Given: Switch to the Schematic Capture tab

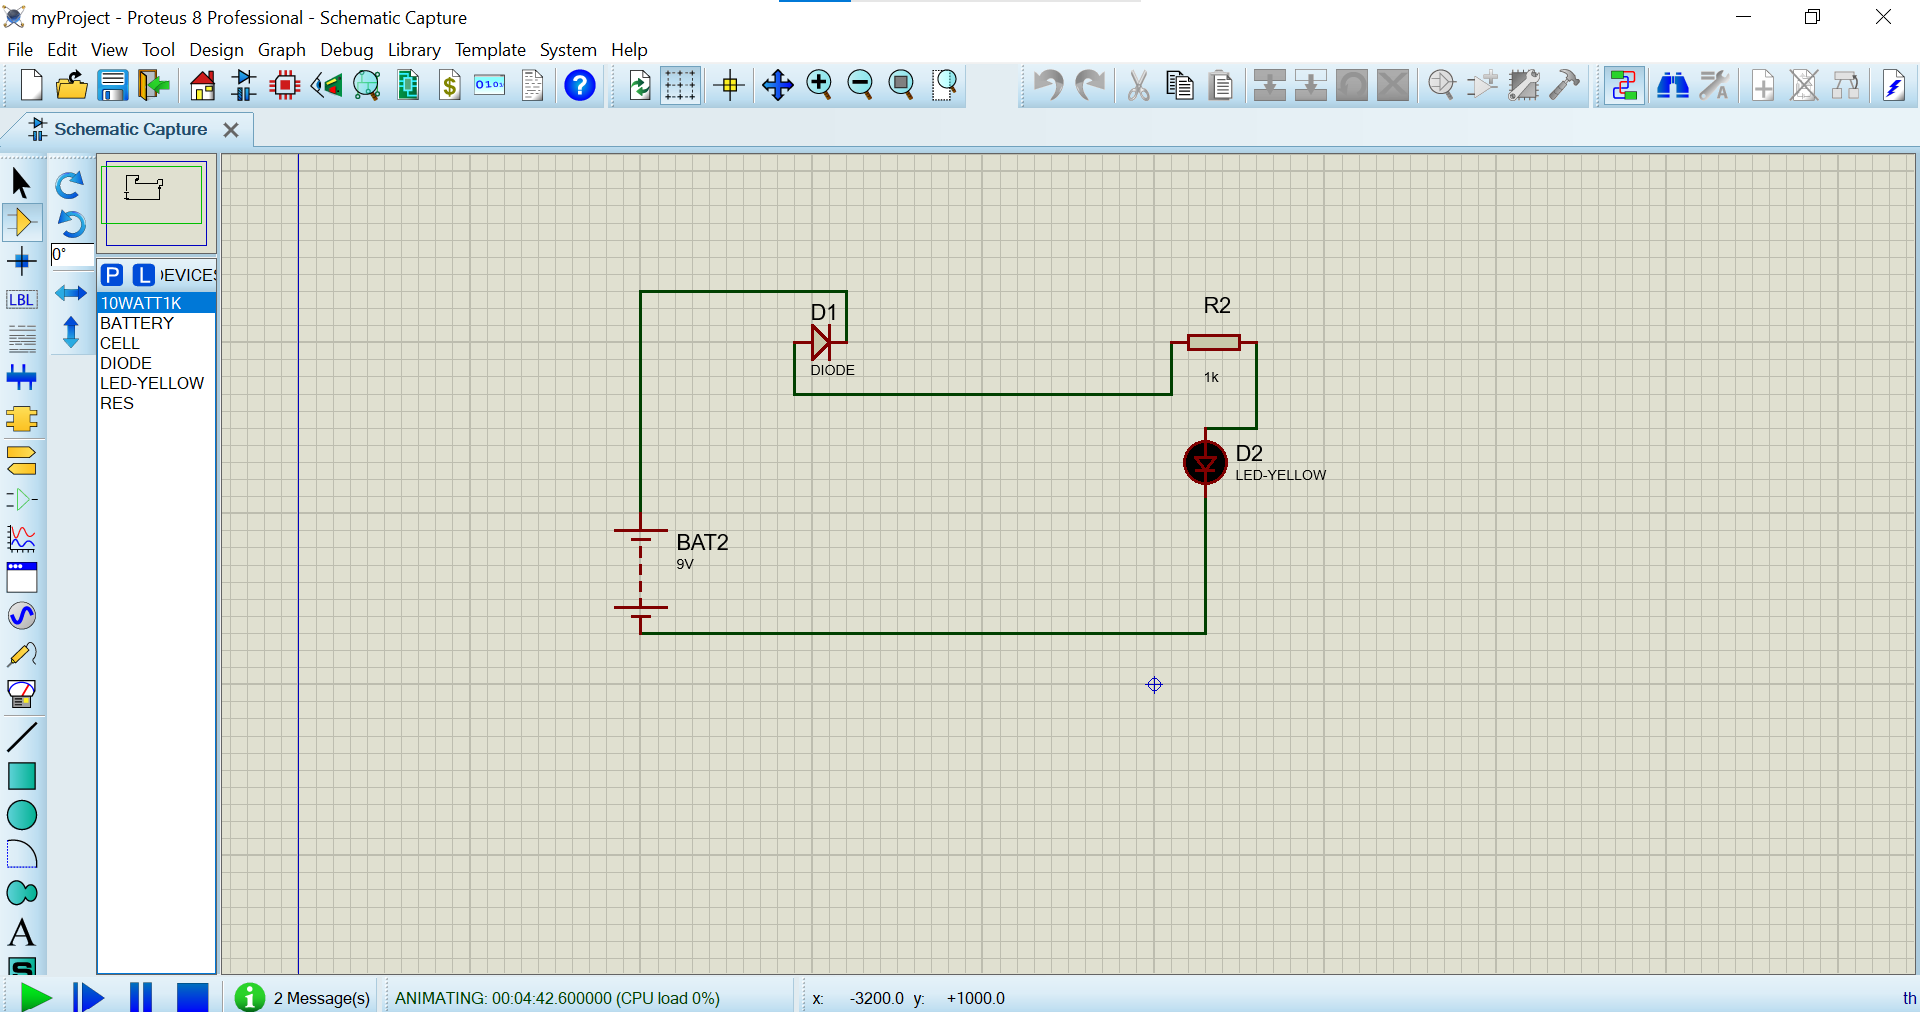Looking at the screenshot, I should pos(130,130).
